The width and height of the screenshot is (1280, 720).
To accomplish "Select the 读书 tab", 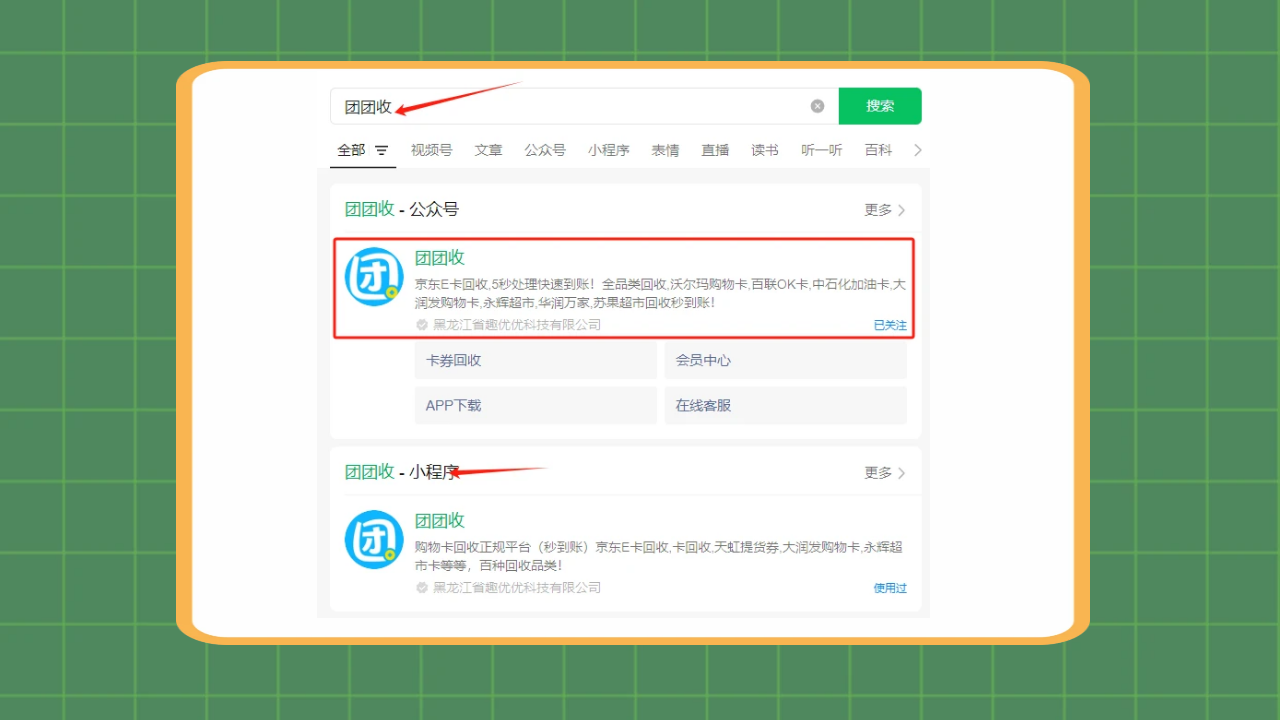I will (765, 150).
